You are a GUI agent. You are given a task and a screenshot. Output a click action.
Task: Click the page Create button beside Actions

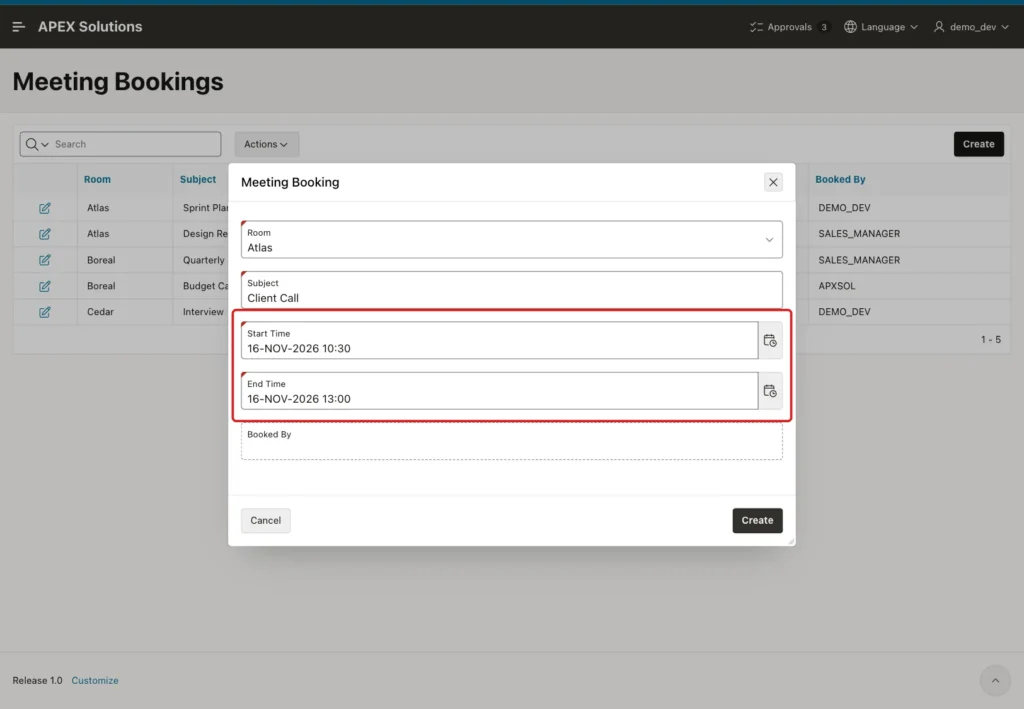[978, 144]
